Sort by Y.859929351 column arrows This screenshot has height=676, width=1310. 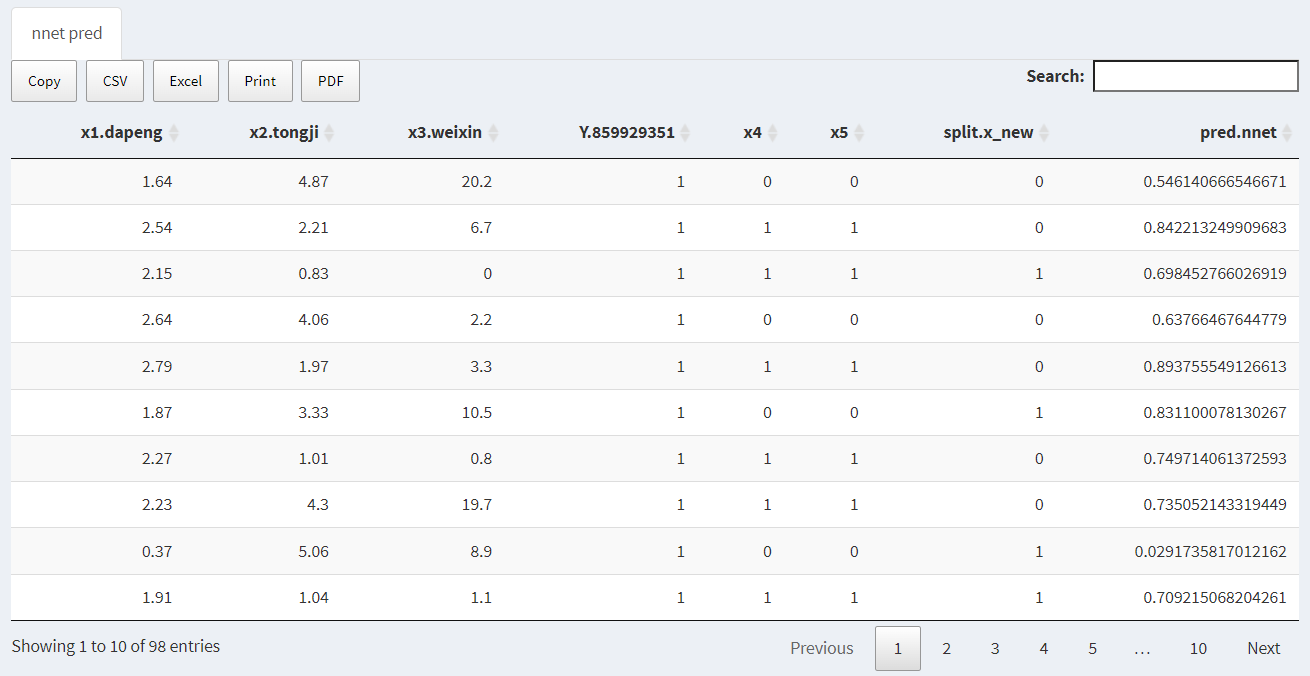(x=686, y=133)
